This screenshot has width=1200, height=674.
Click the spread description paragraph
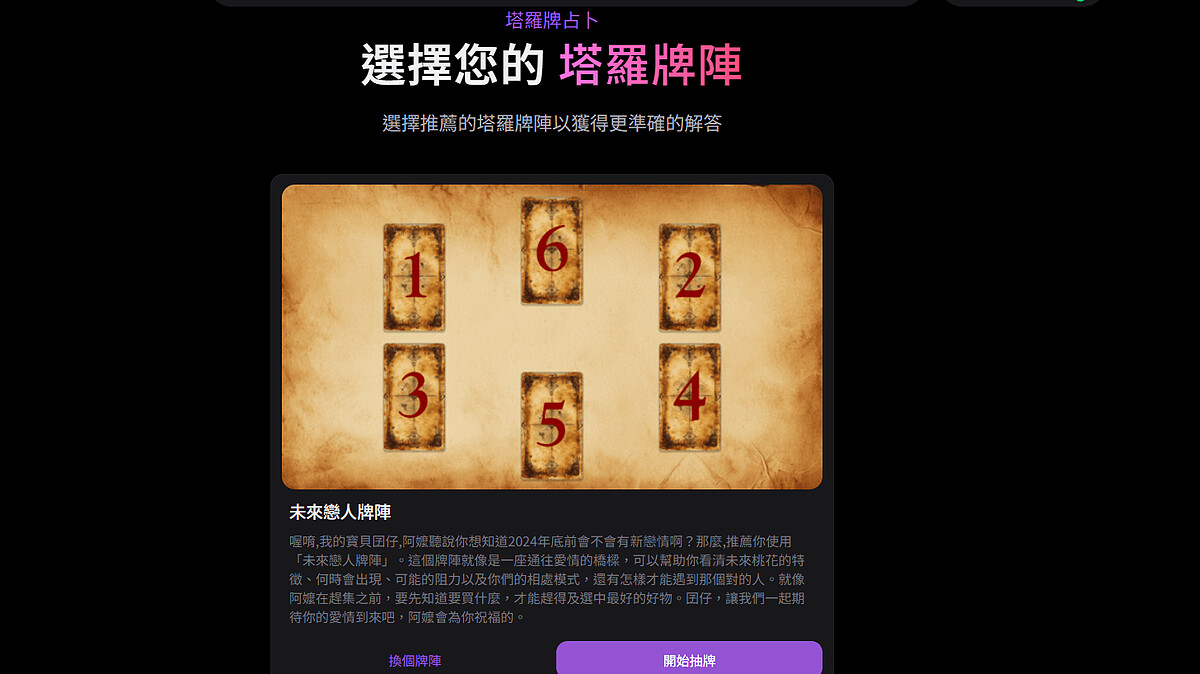[x=548, y=579]
